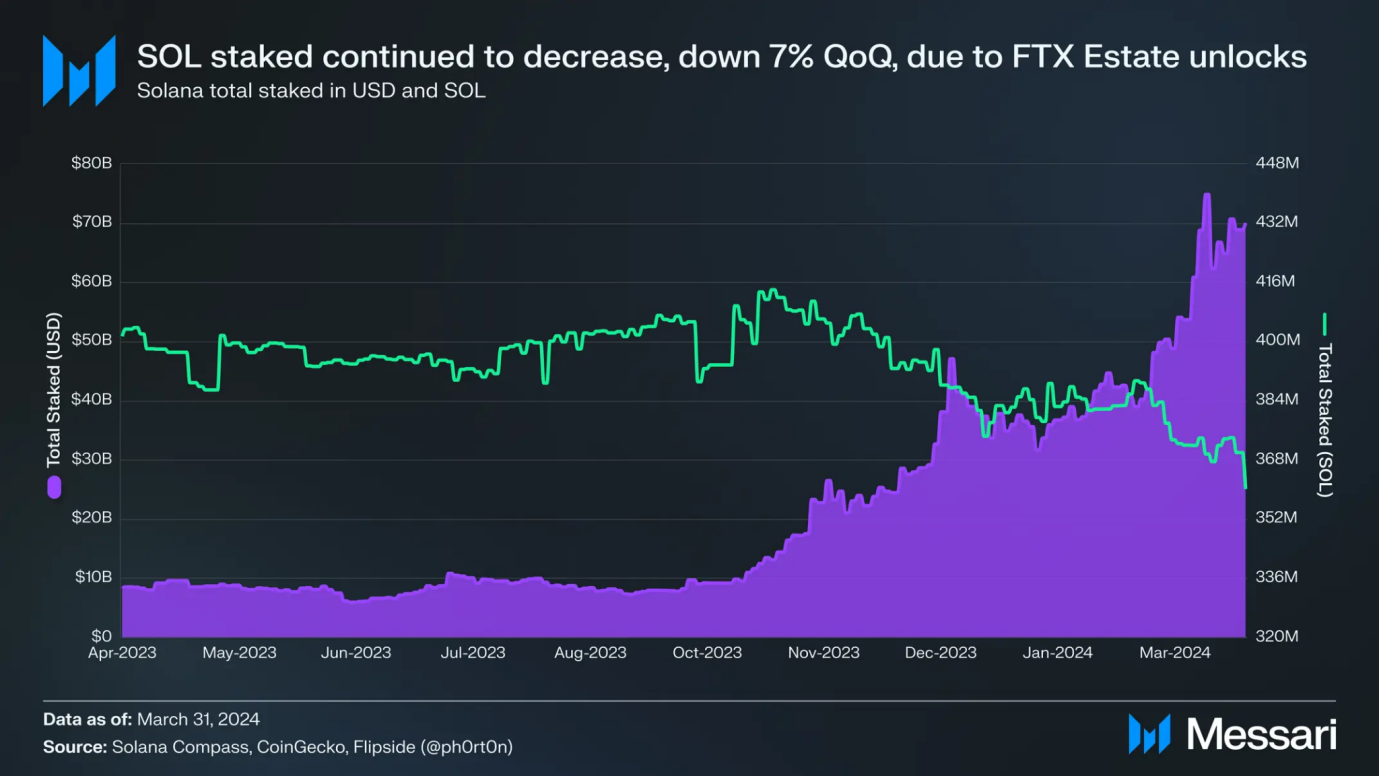
Task: Click the 448M right axis tick label
Action: tap(1277, 163)
